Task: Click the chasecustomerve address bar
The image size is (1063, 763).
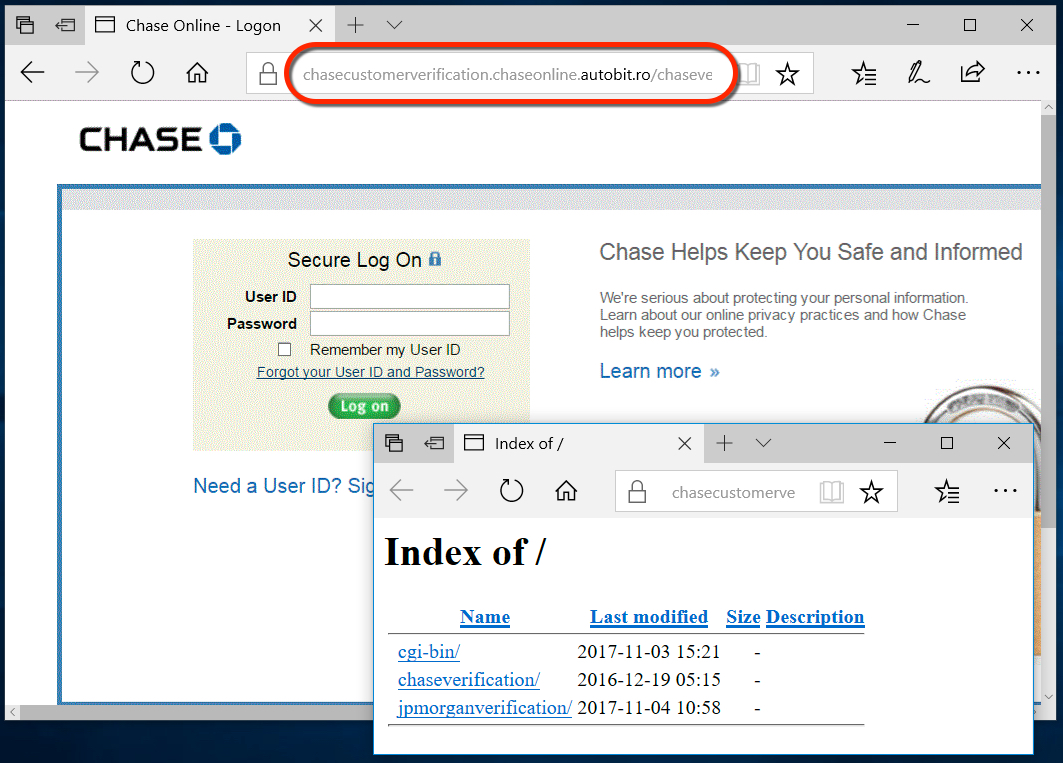Action: tap(733, 492)
